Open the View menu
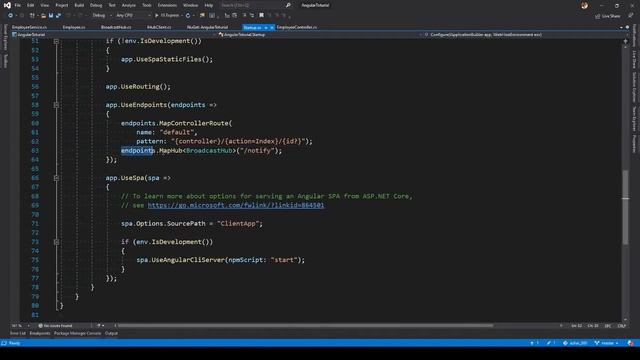The width and height of the screenshot is (640, 360). (x=44, y=5)
